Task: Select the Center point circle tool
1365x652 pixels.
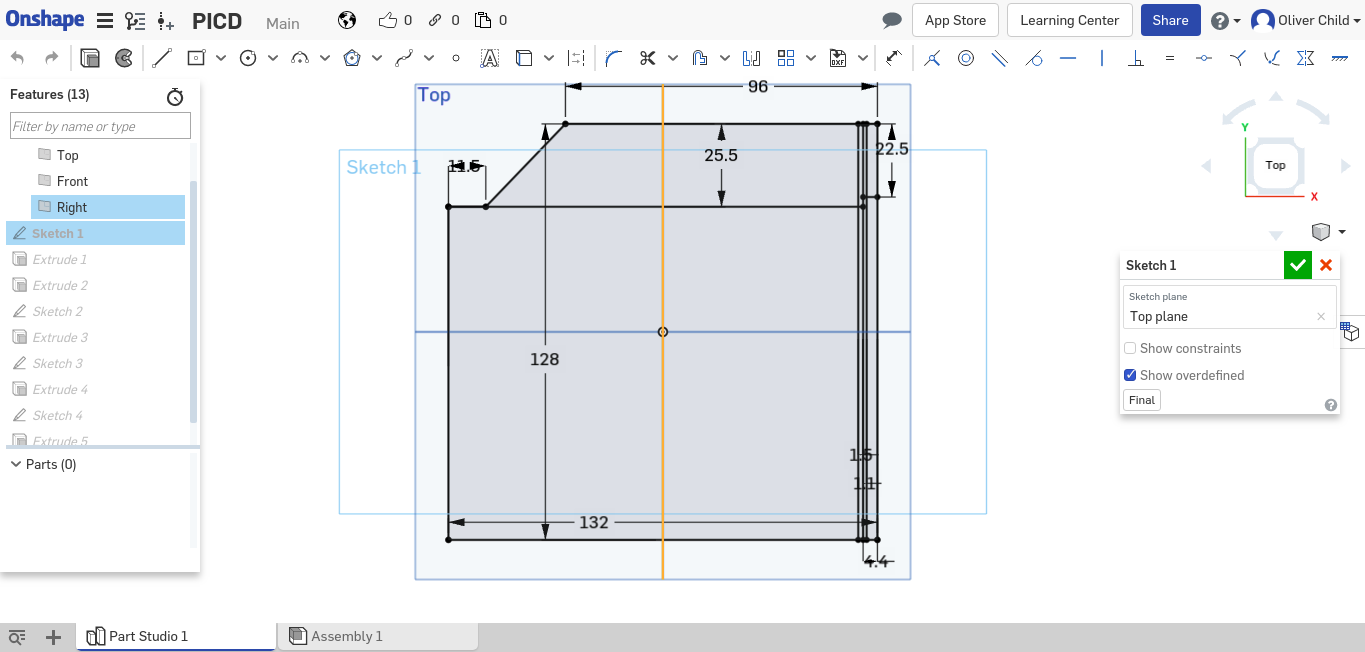Action: point(246,57)
